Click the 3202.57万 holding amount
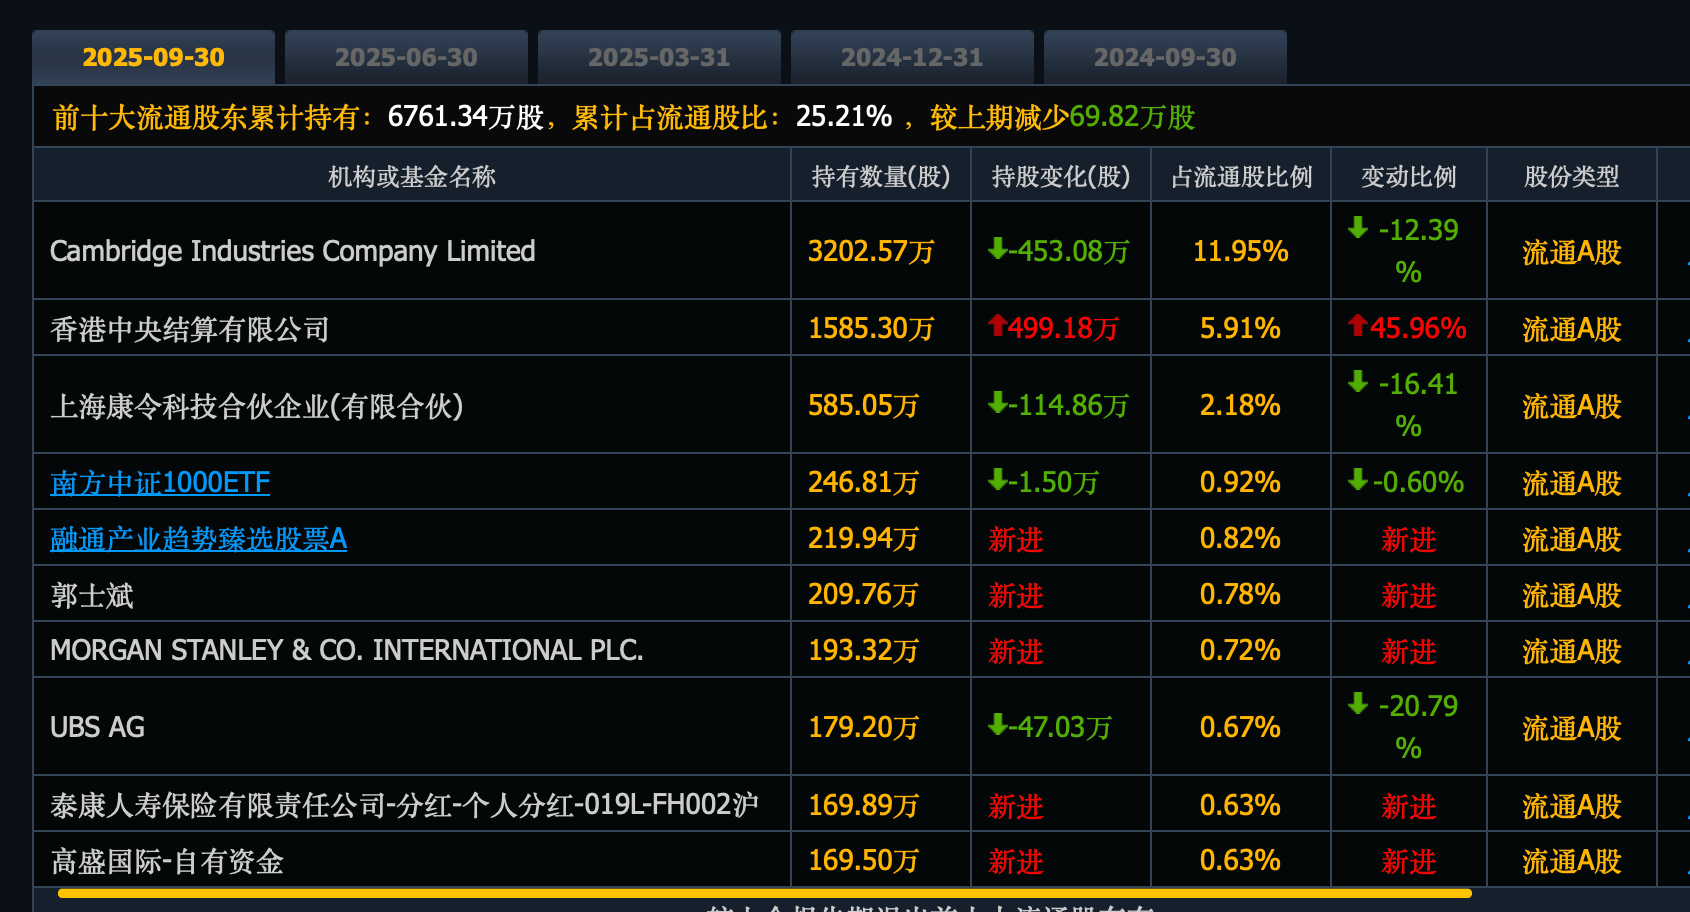The image size is (1690, 912). pos(871,251)
